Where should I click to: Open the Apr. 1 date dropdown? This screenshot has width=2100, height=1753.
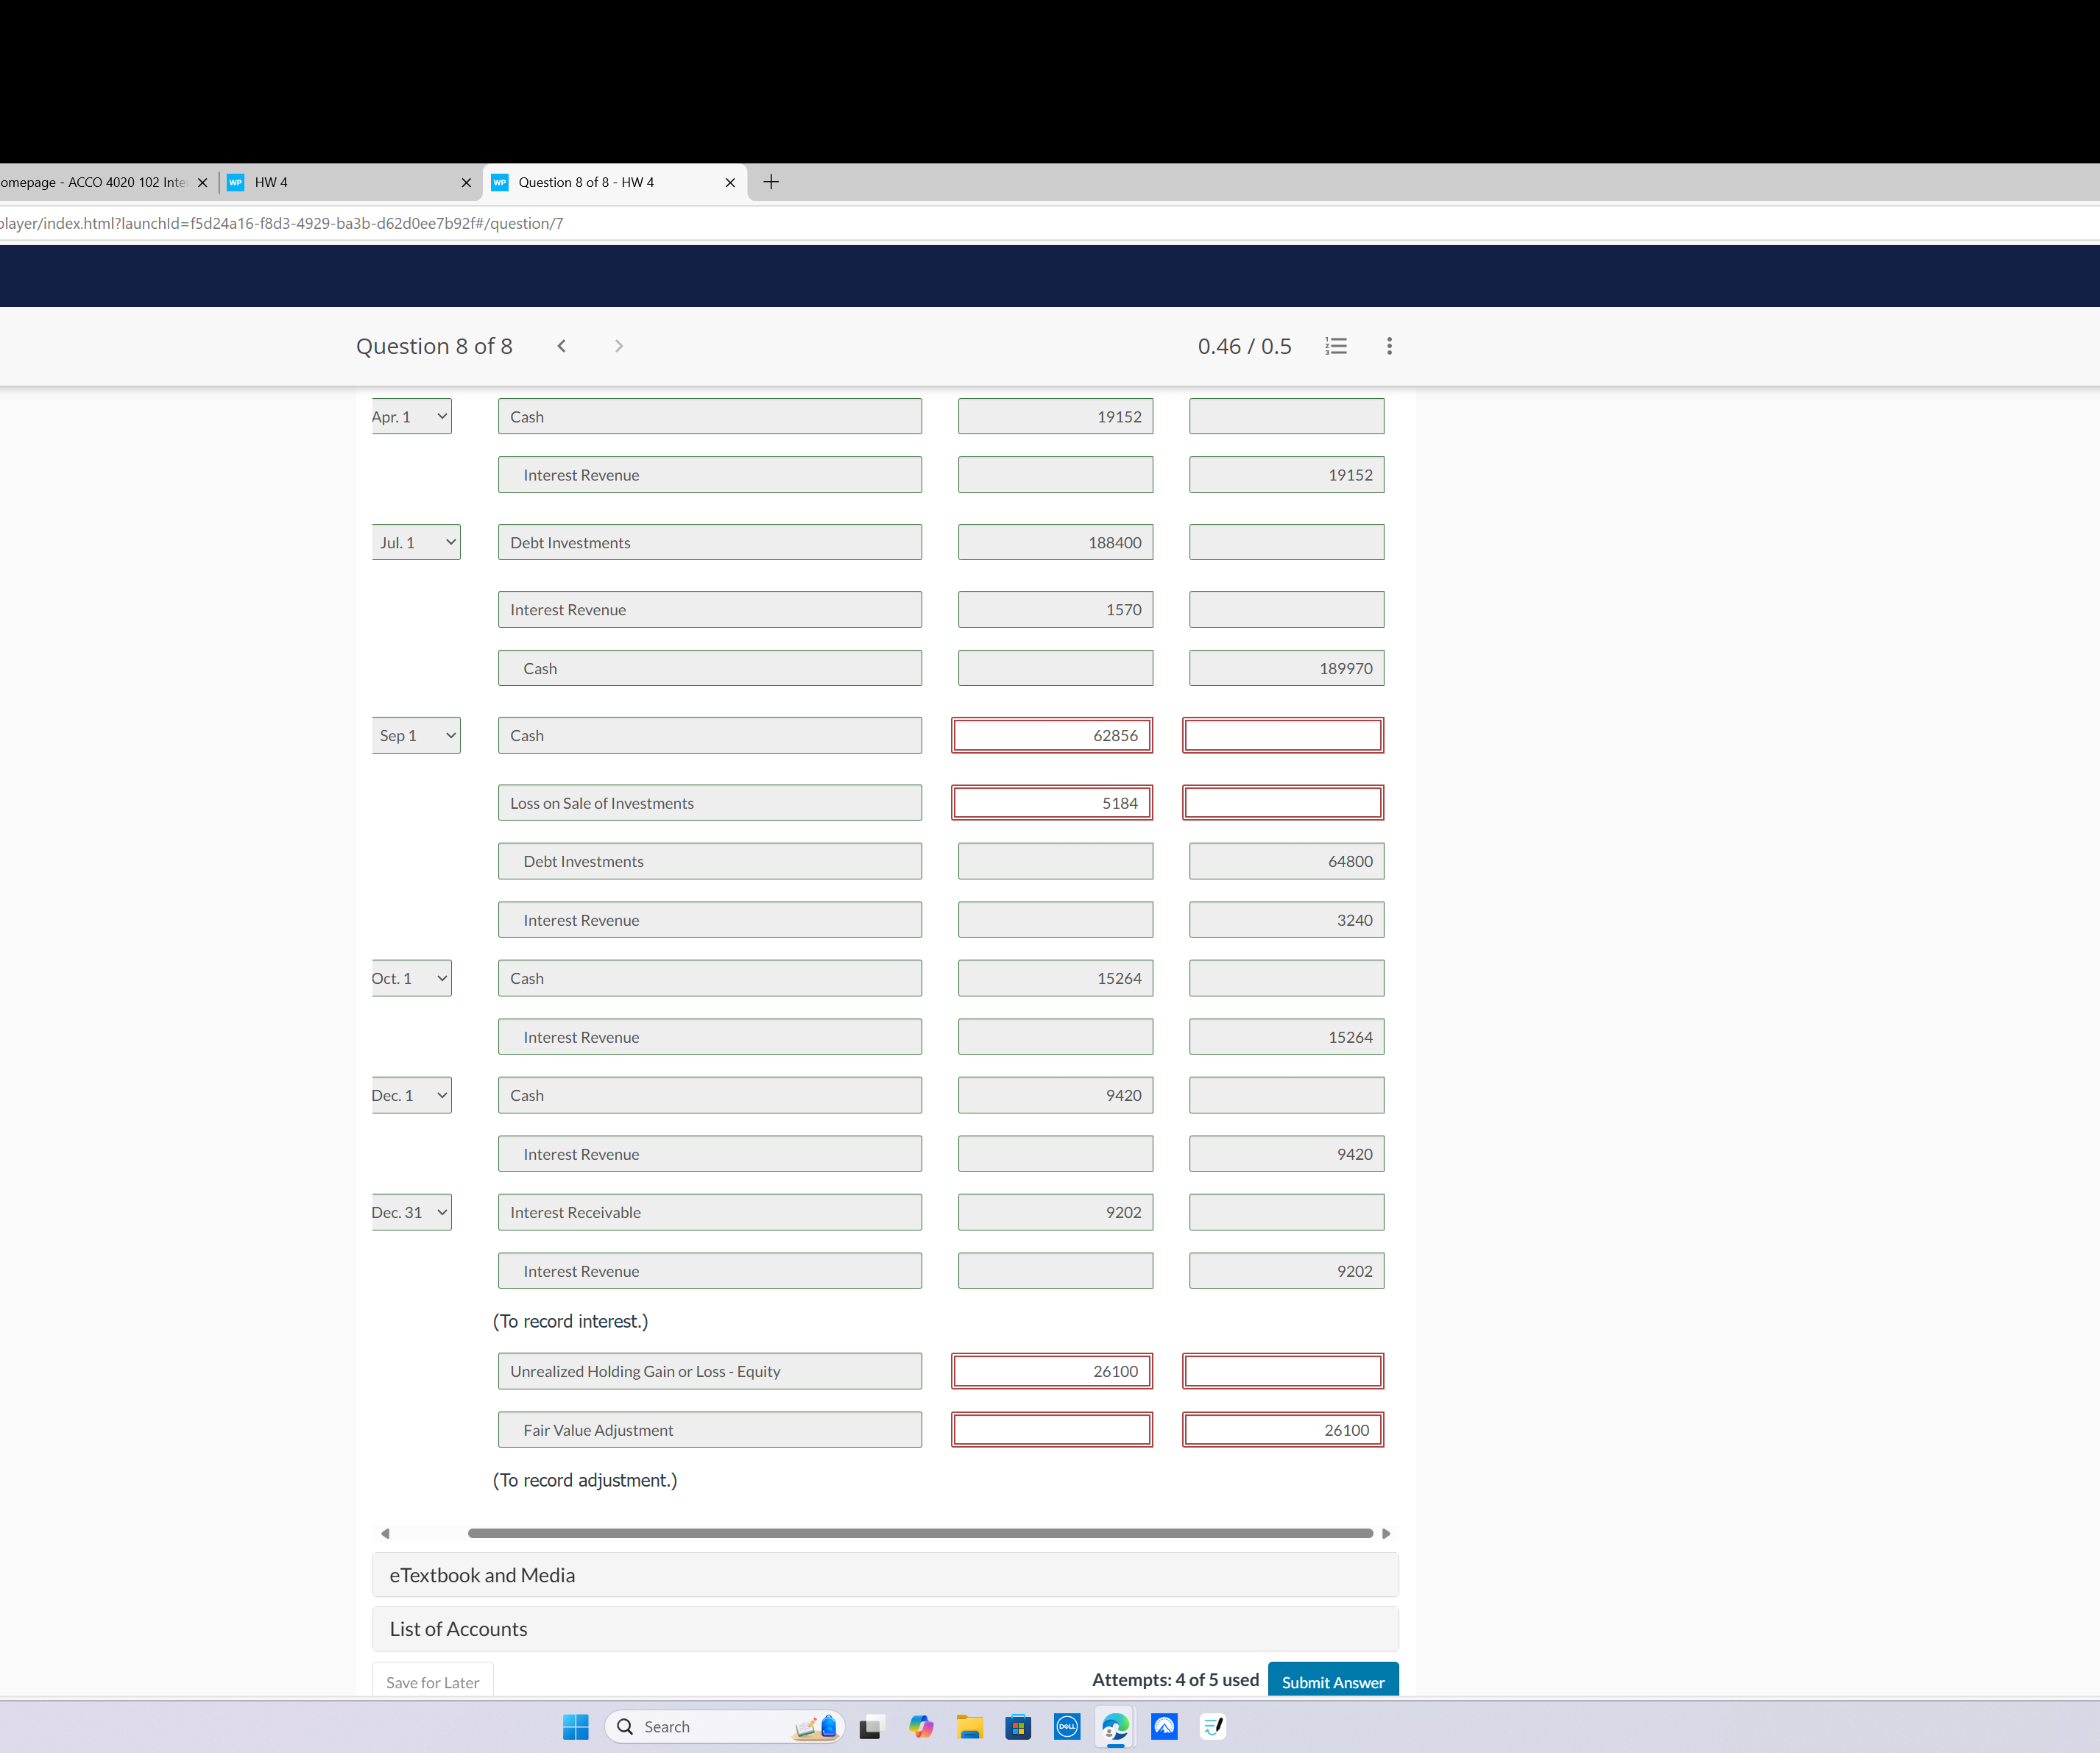click(411, 417)
